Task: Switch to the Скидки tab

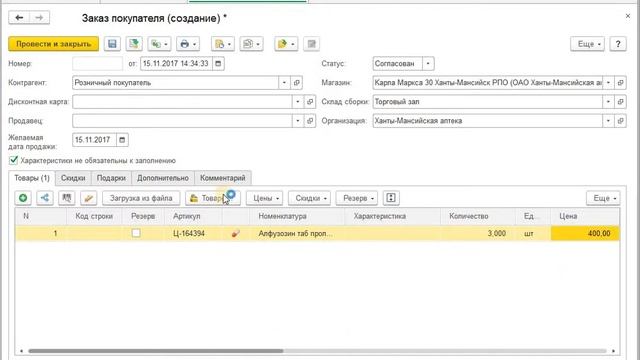Action: (x=73, y=178)
